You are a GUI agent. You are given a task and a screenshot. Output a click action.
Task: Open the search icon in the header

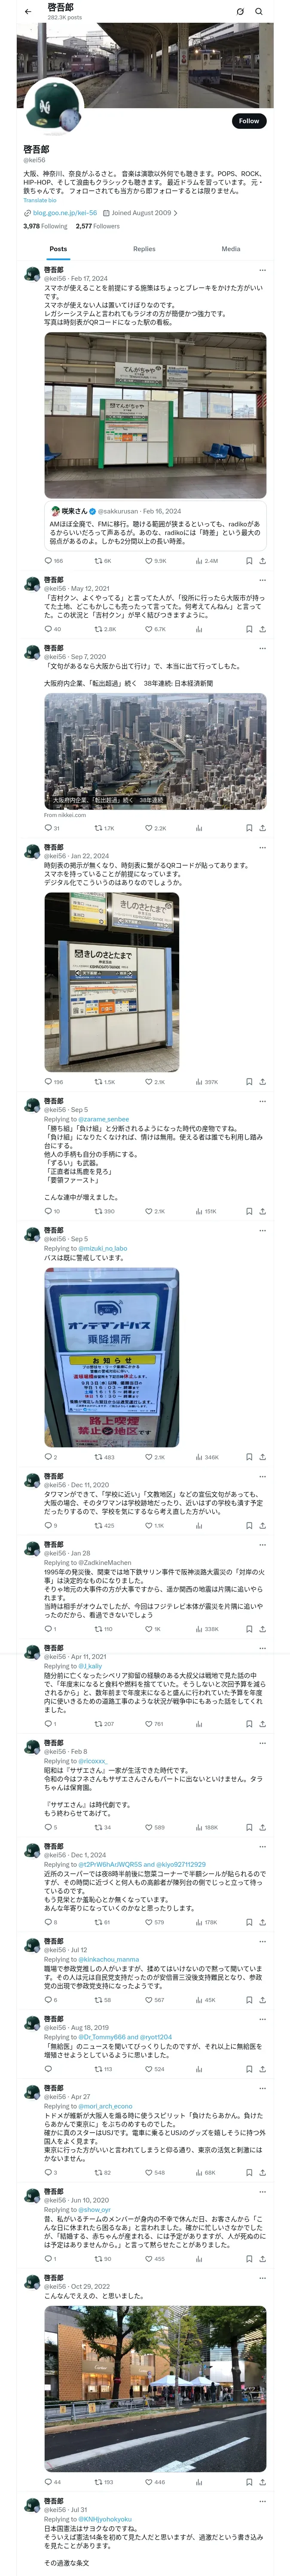[x=259, y=12]
